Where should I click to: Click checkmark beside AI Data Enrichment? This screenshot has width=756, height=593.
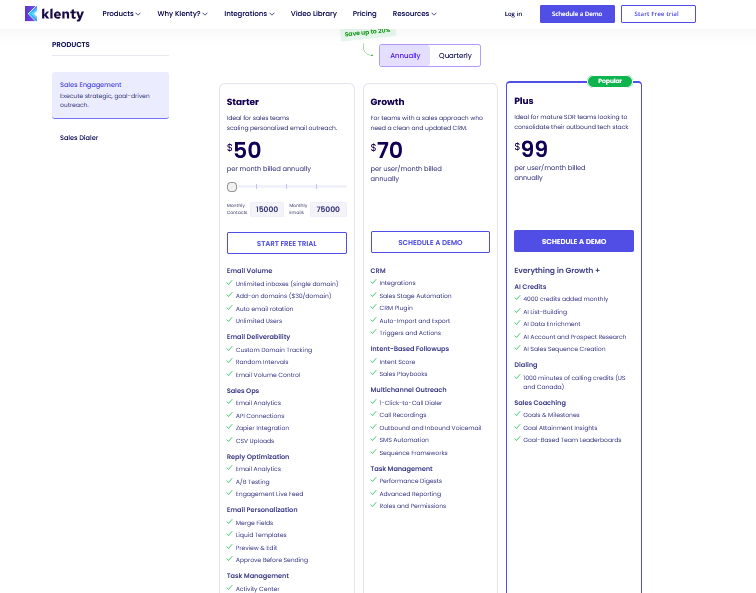(x=517, y=323)
